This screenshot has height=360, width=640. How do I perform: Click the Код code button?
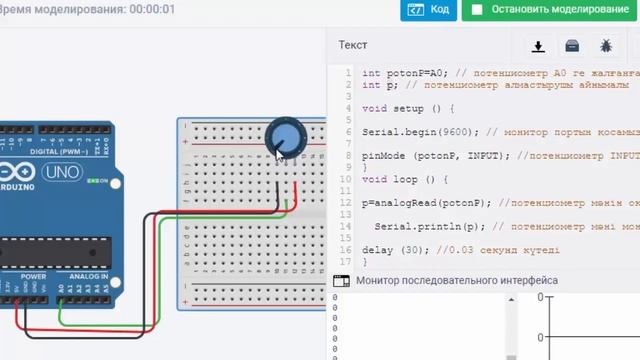pyautogui.click(x=428, y=10)
